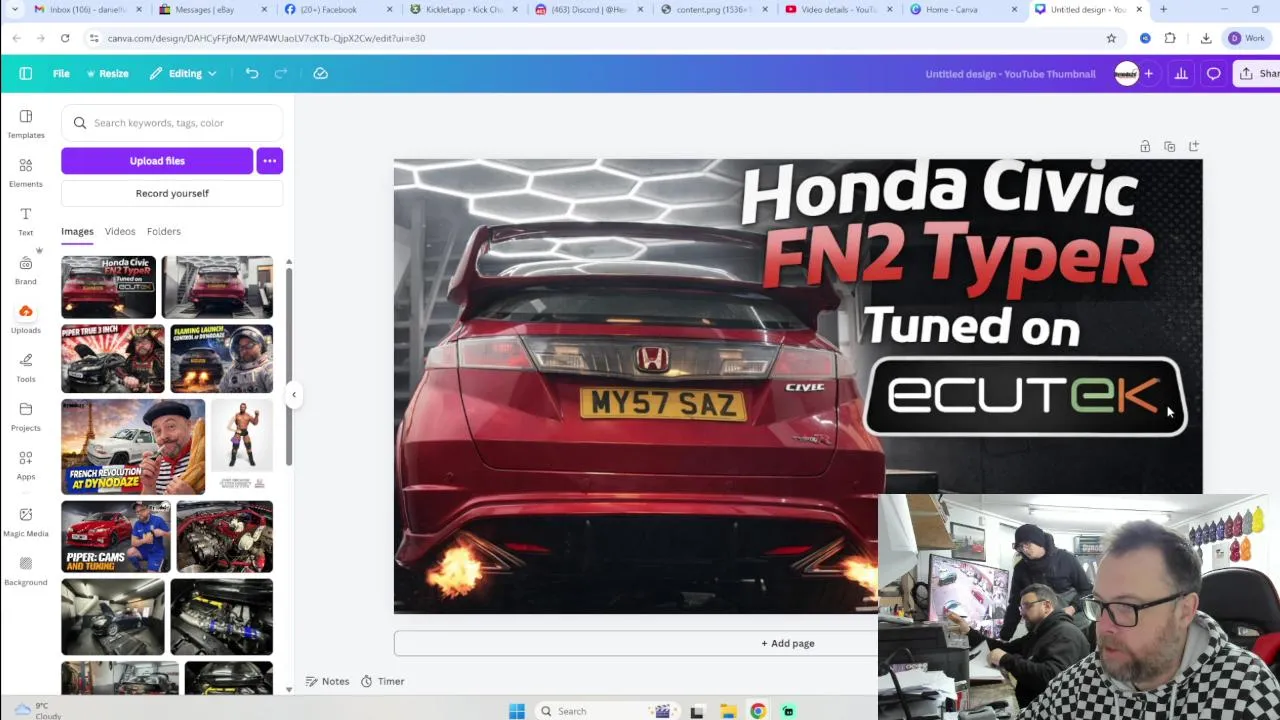
Task: Select the Piper True 3 Inch thumbnail
Action: tap(113, 358)
